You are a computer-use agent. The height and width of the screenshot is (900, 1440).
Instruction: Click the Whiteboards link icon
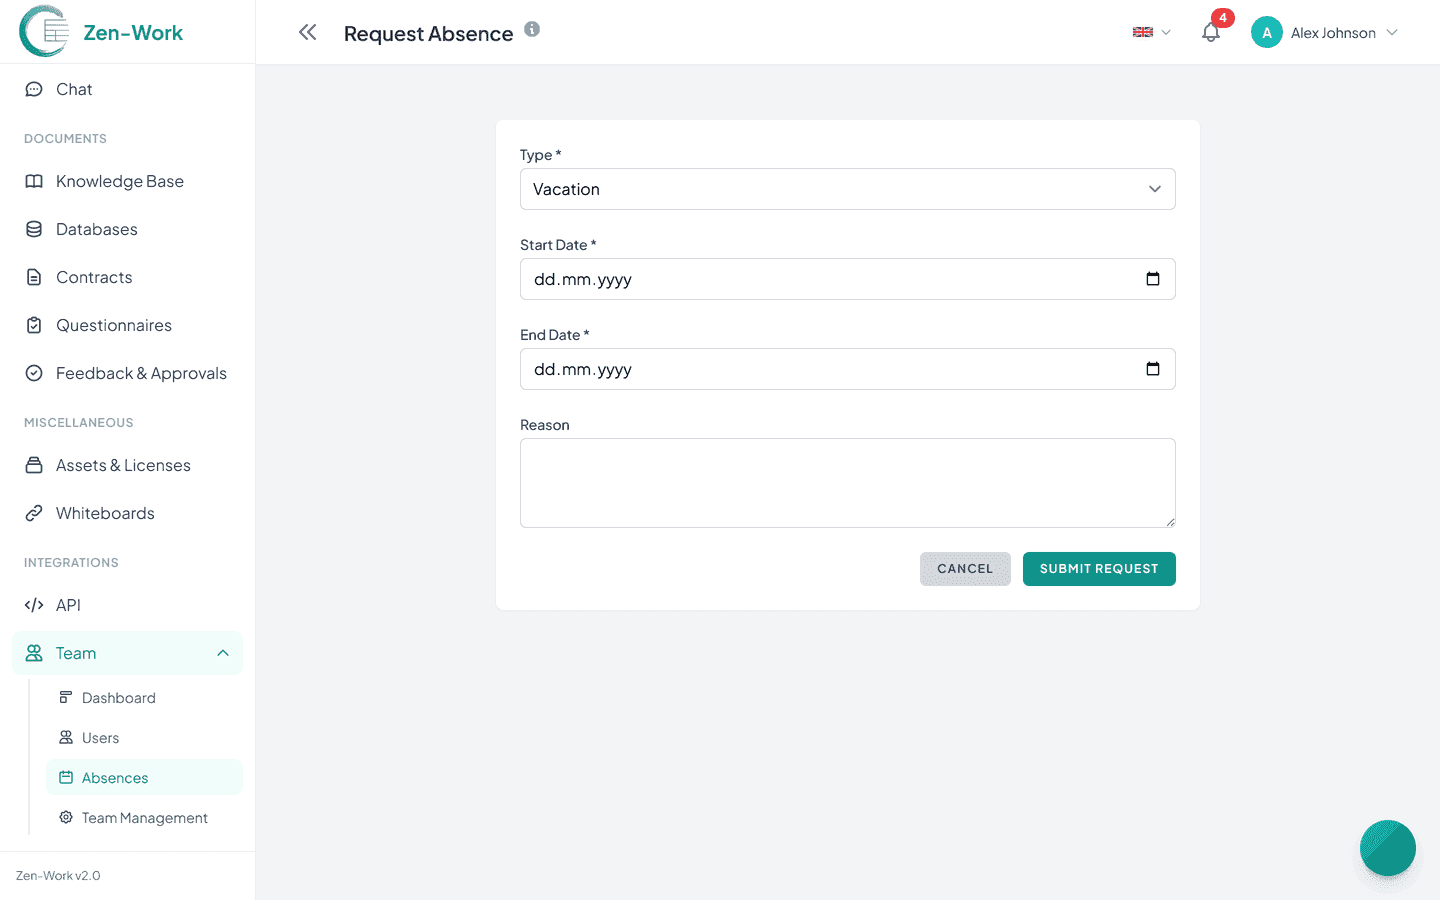(x=34, y=513)
